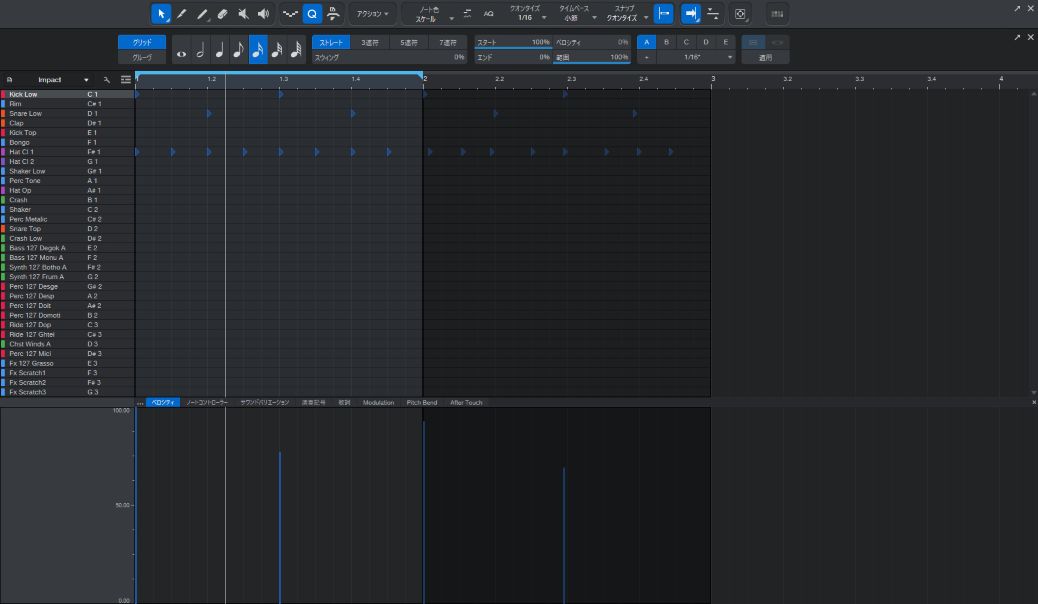Open instrument settings wrench icon
This screenshot has width=1038, height=604.
coord(107,80)
